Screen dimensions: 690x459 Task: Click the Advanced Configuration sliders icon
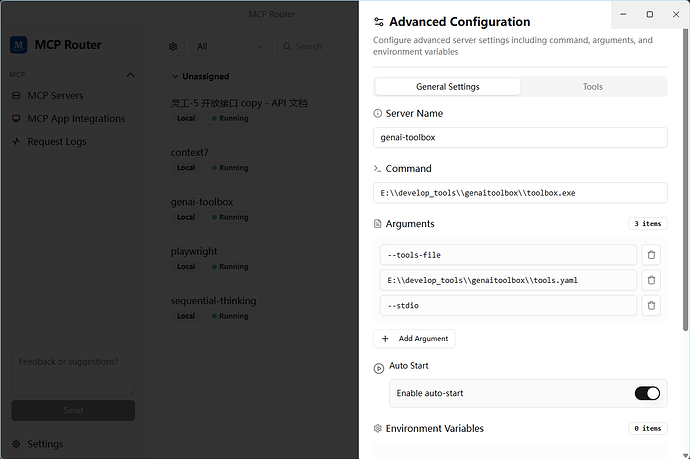click(x=378, y=22)
